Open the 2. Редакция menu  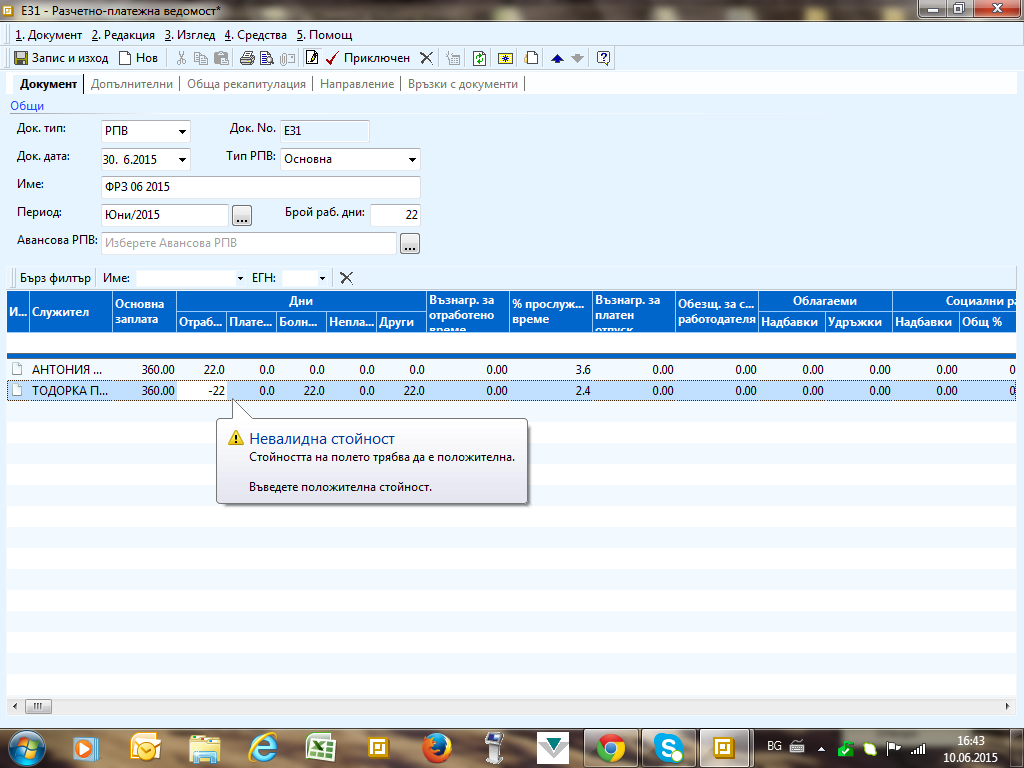pyautogui.click(x=123, y=35)
